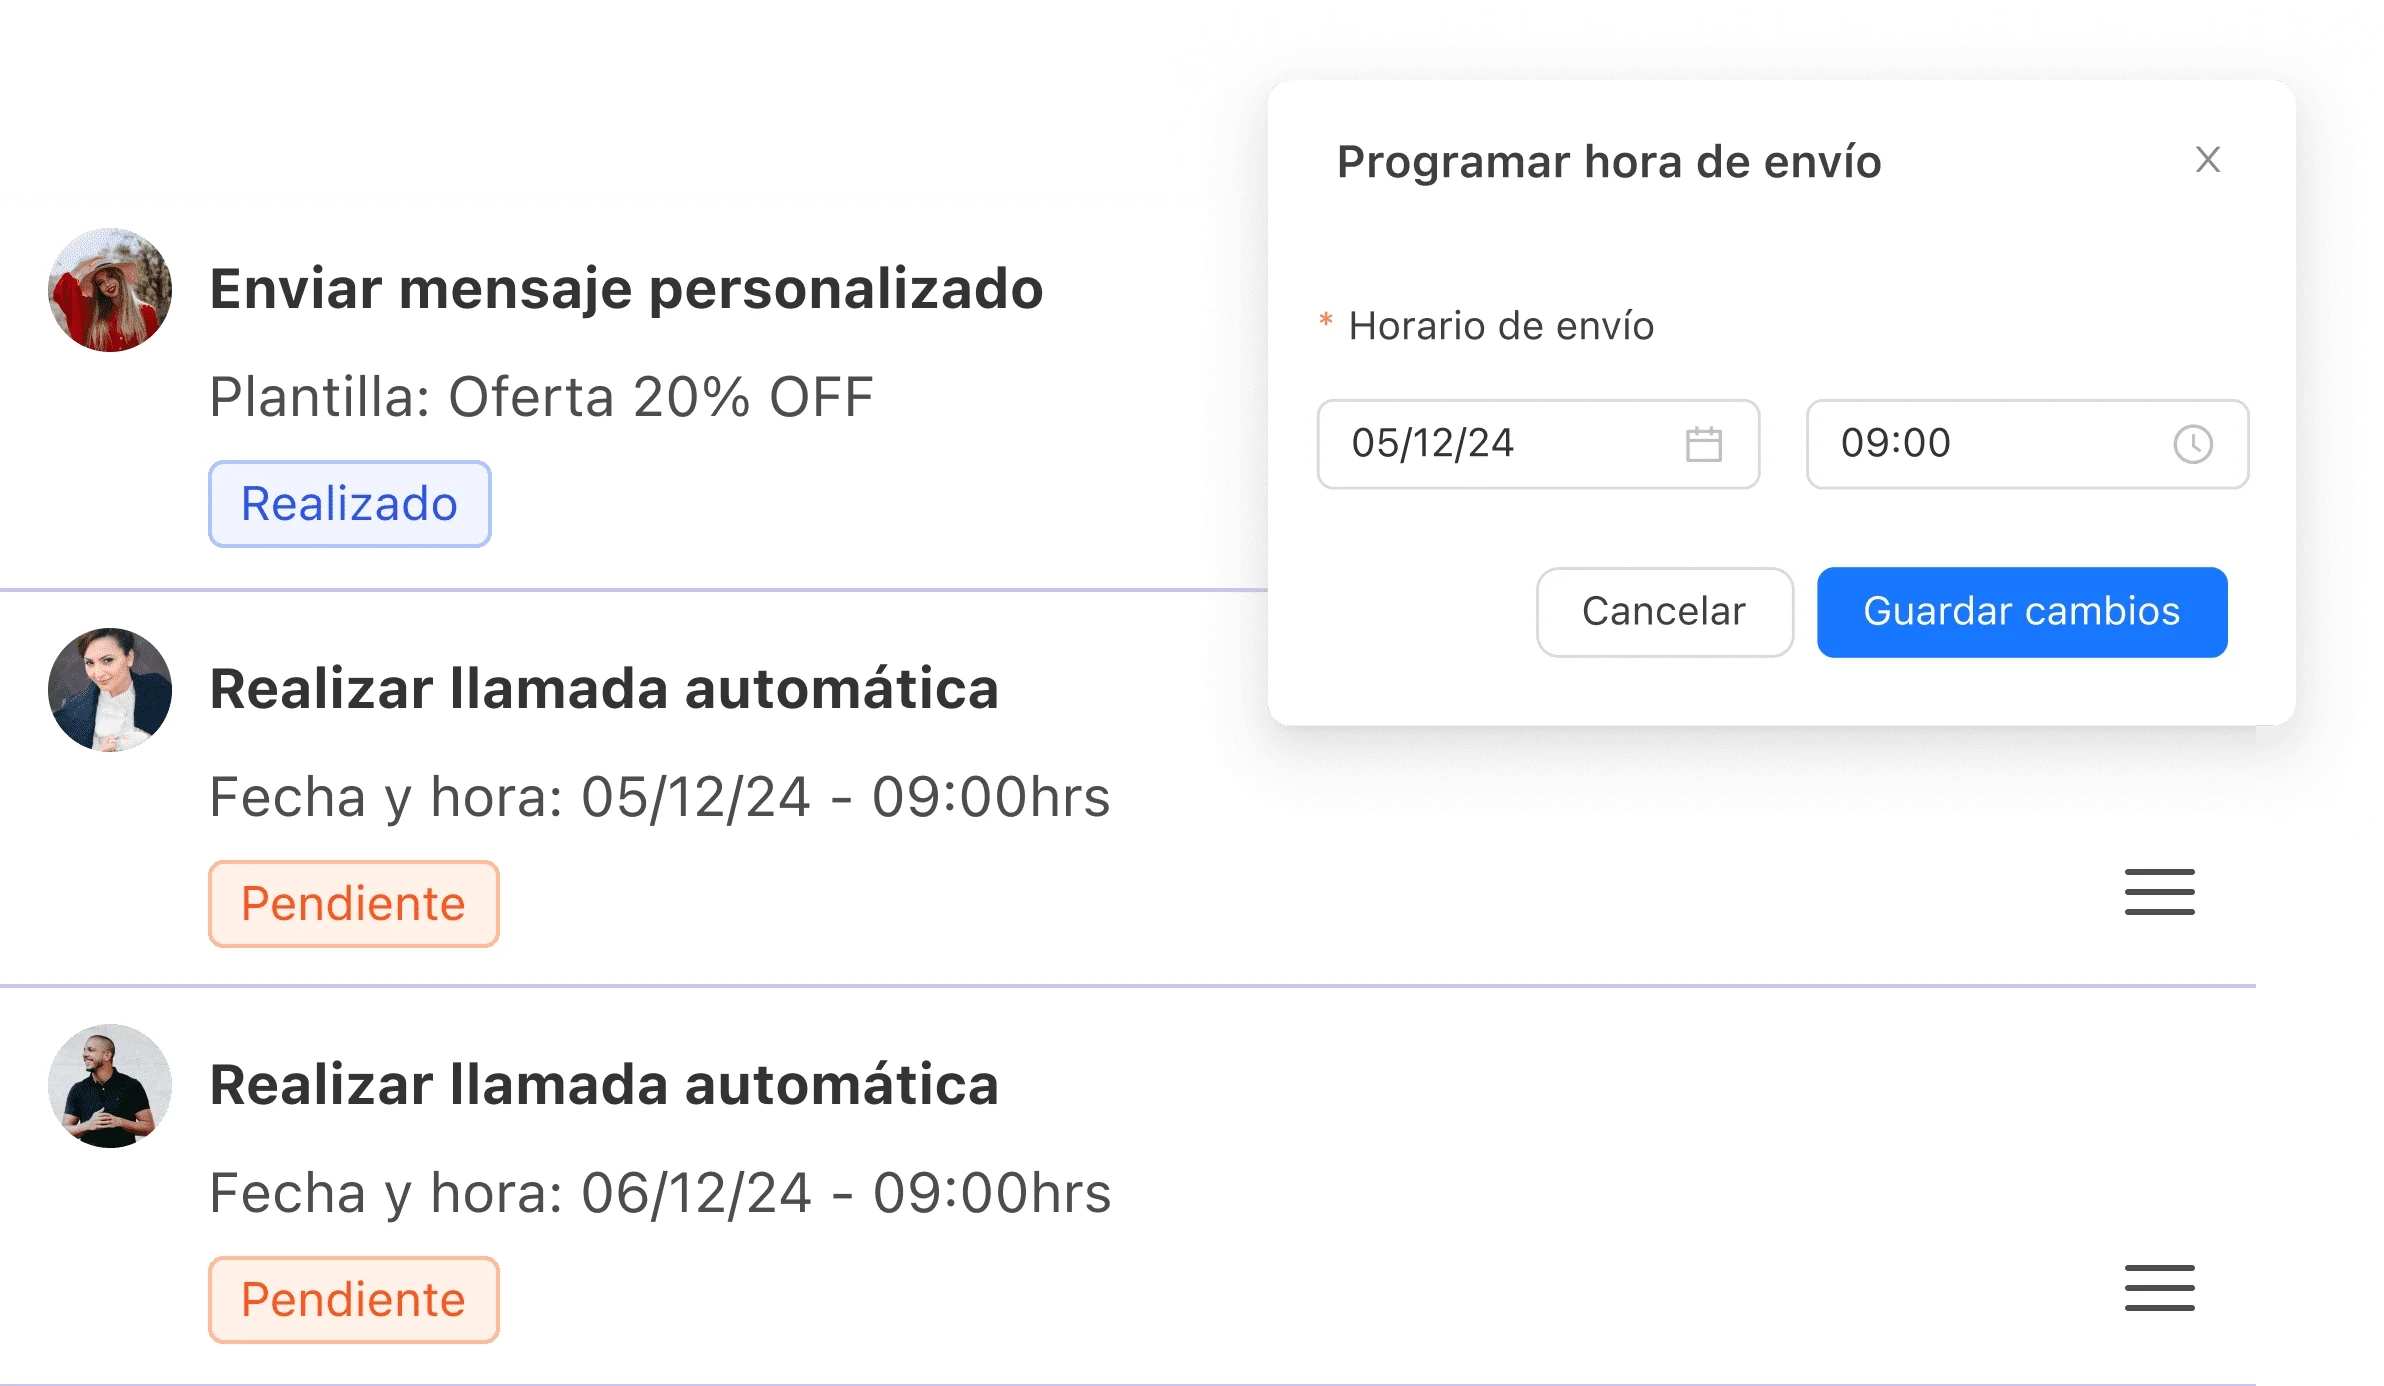
Task: Click the avatar of woman in red
Action: point(110,290)
